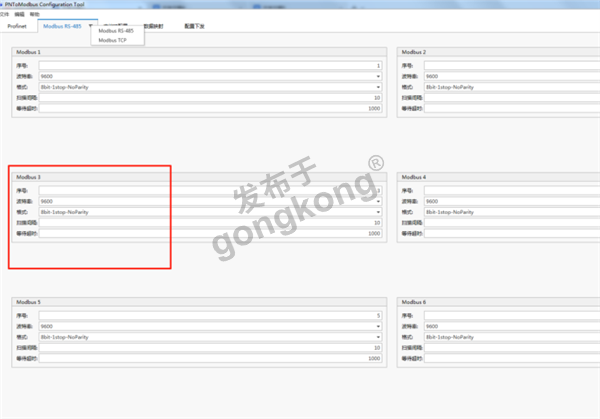This screenshot has width=600, height=419.
Task: Open the Modbus 6 baud rate 9600 combo box
Action: (x=512, y=326)
